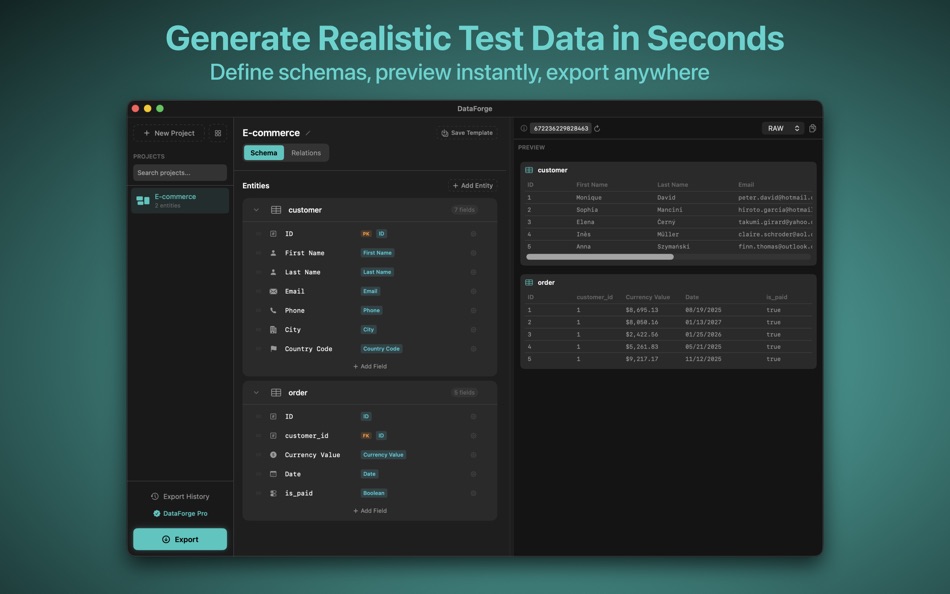Click the grid icon next to New Project
This screenshot has height=594, width=950.
[218, 132]
